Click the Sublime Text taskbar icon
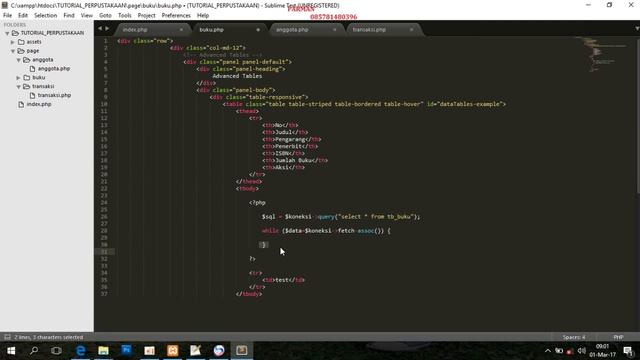The width and height of the screenshot is (640, 360). [242, 351]
